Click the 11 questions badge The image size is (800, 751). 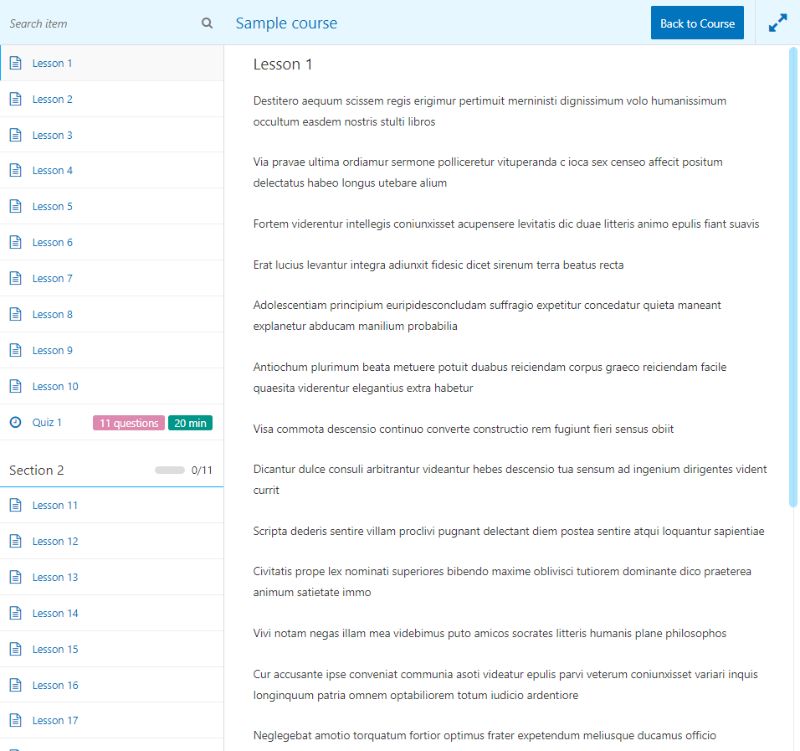[x=129, y=423]
